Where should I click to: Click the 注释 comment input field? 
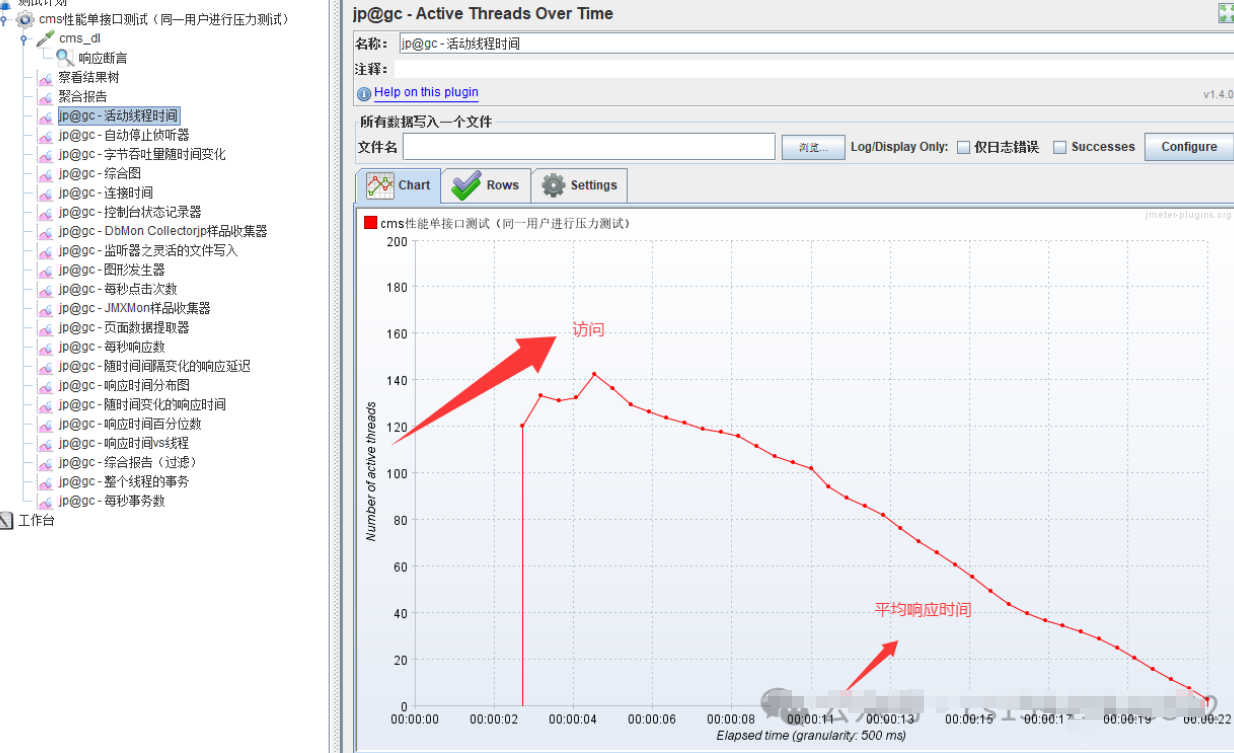point(813,69)
